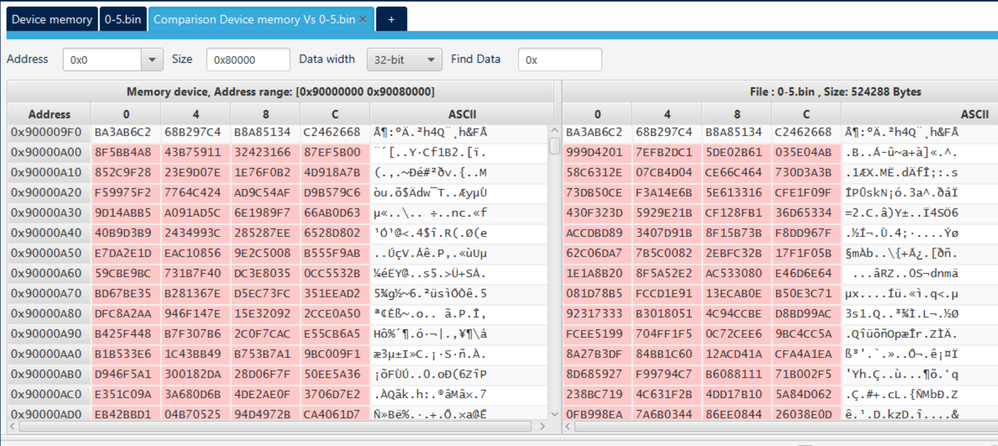Click the left pane vertical scrollbar
This screenshot has width=998, height=446.
[x=554, y=272]
